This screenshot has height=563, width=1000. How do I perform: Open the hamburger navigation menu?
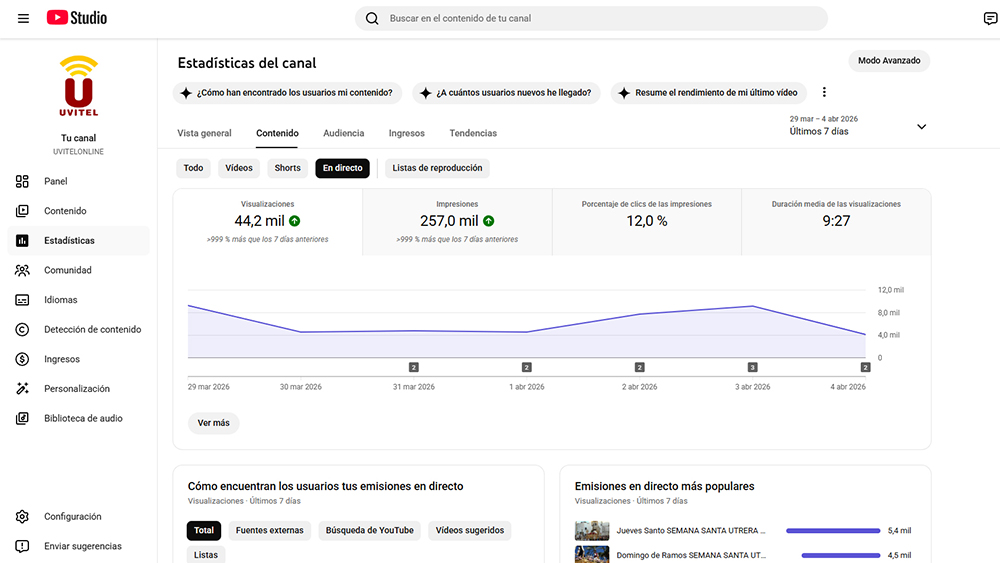23,18
